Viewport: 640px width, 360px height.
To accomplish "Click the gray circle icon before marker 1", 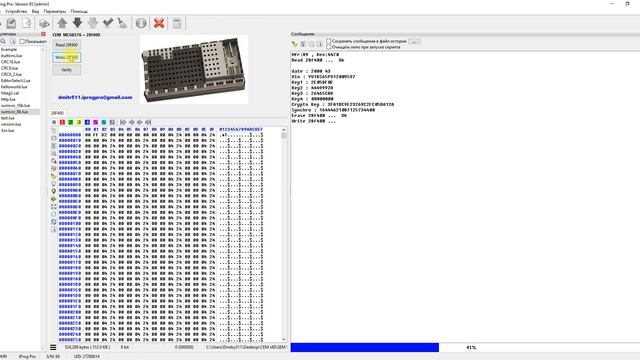I will 54,122.
